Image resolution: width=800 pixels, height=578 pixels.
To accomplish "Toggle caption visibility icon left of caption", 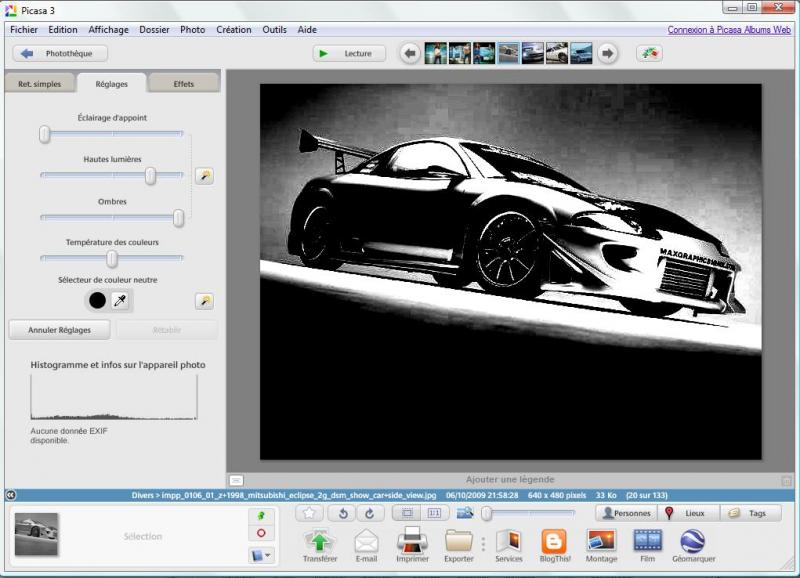I will [236, 480].
